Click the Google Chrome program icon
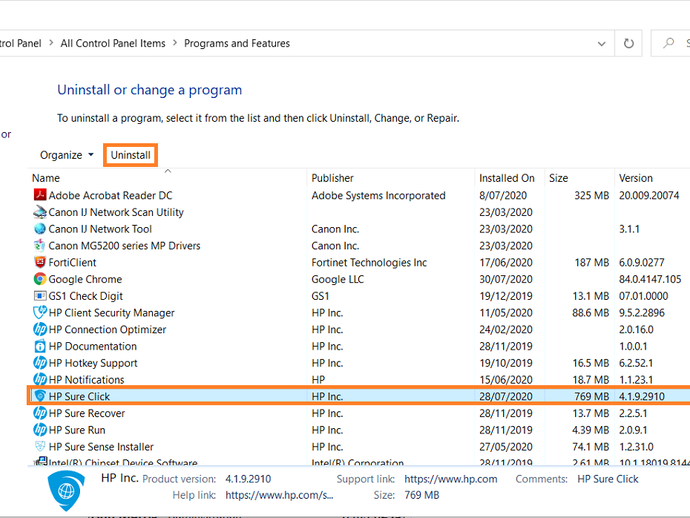This screenshot has height=518, width=690. click(40, 279)
